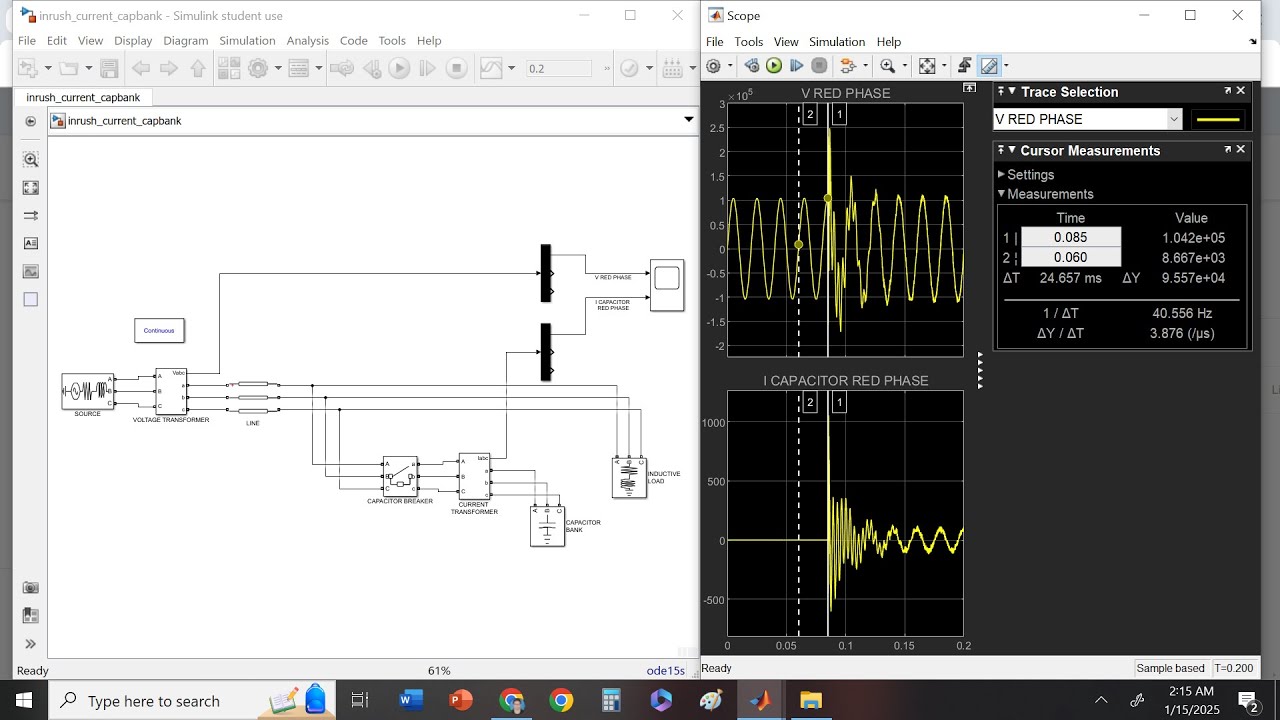Viewport: 1280px width, 720px height.
Task: Click the Triggers icon in Scope toolbar
Action: click(x=964, y=66)
